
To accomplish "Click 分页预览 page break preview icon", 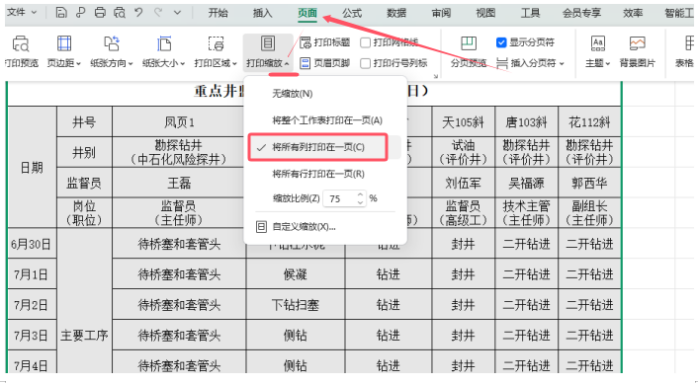I will [468, 44].
